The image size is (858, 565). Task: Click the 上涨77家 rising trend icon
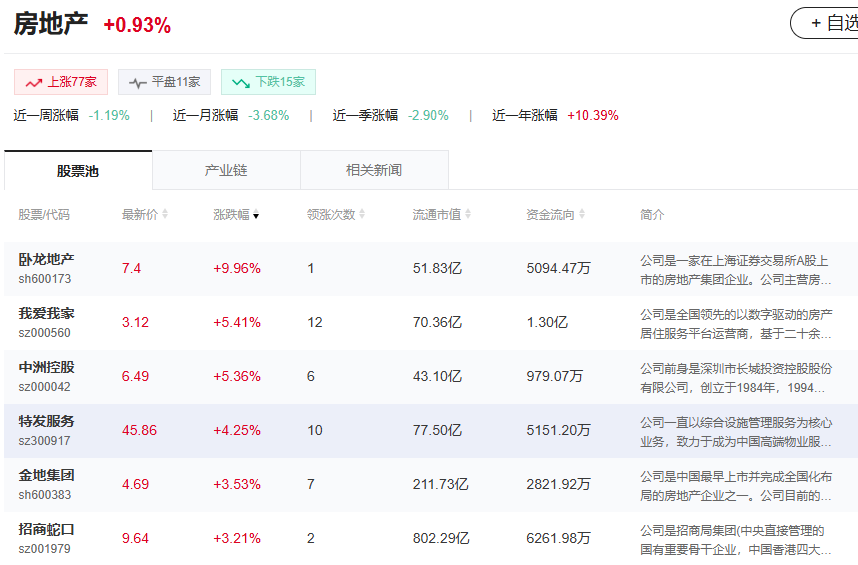[33, 83]
